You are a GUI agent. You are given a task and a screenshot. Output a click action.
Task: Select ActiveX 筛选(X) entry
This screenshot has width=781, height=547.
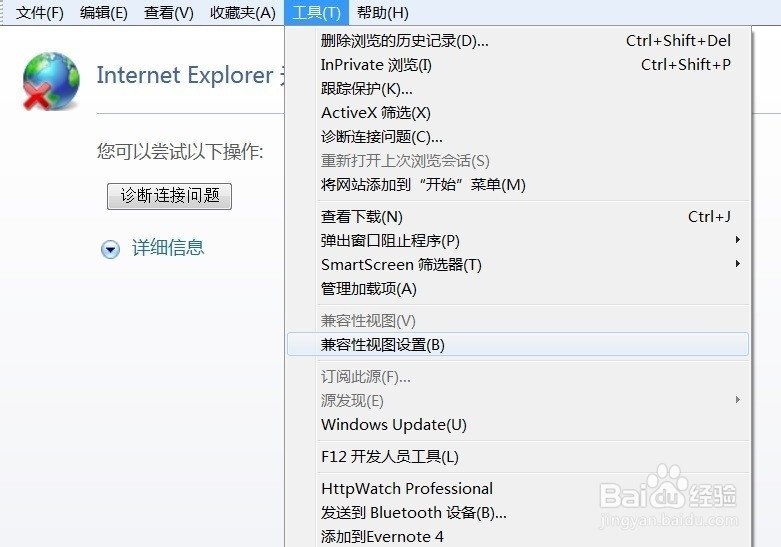(x=518, y=113)
